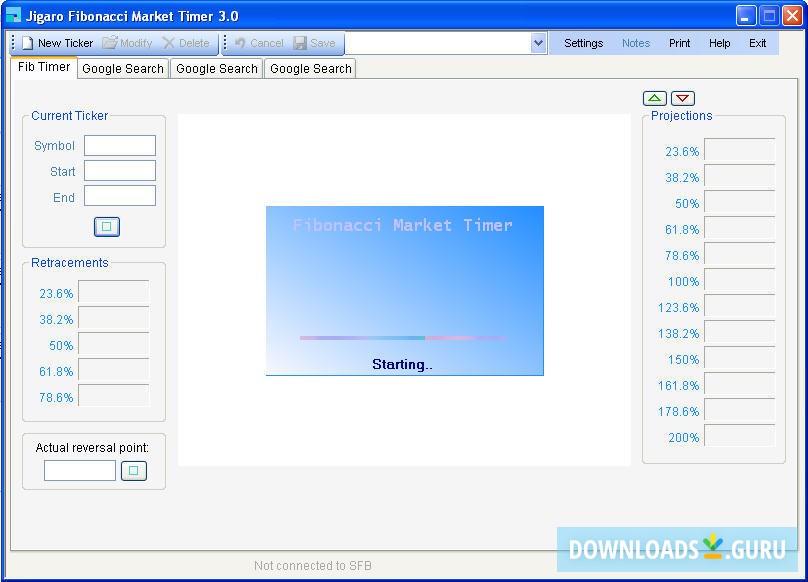Click the 78.6% projection value box
This screenshot has height=582, width=808.
pos(739,254)
